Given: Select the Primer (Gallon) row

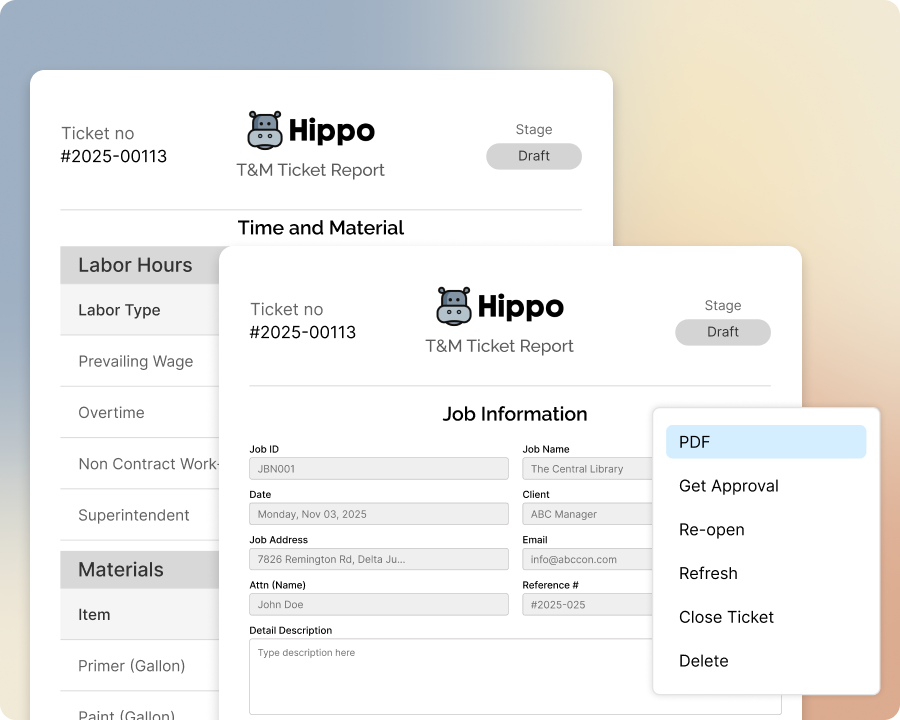Looking at the screenshot, I should point(139,665).
